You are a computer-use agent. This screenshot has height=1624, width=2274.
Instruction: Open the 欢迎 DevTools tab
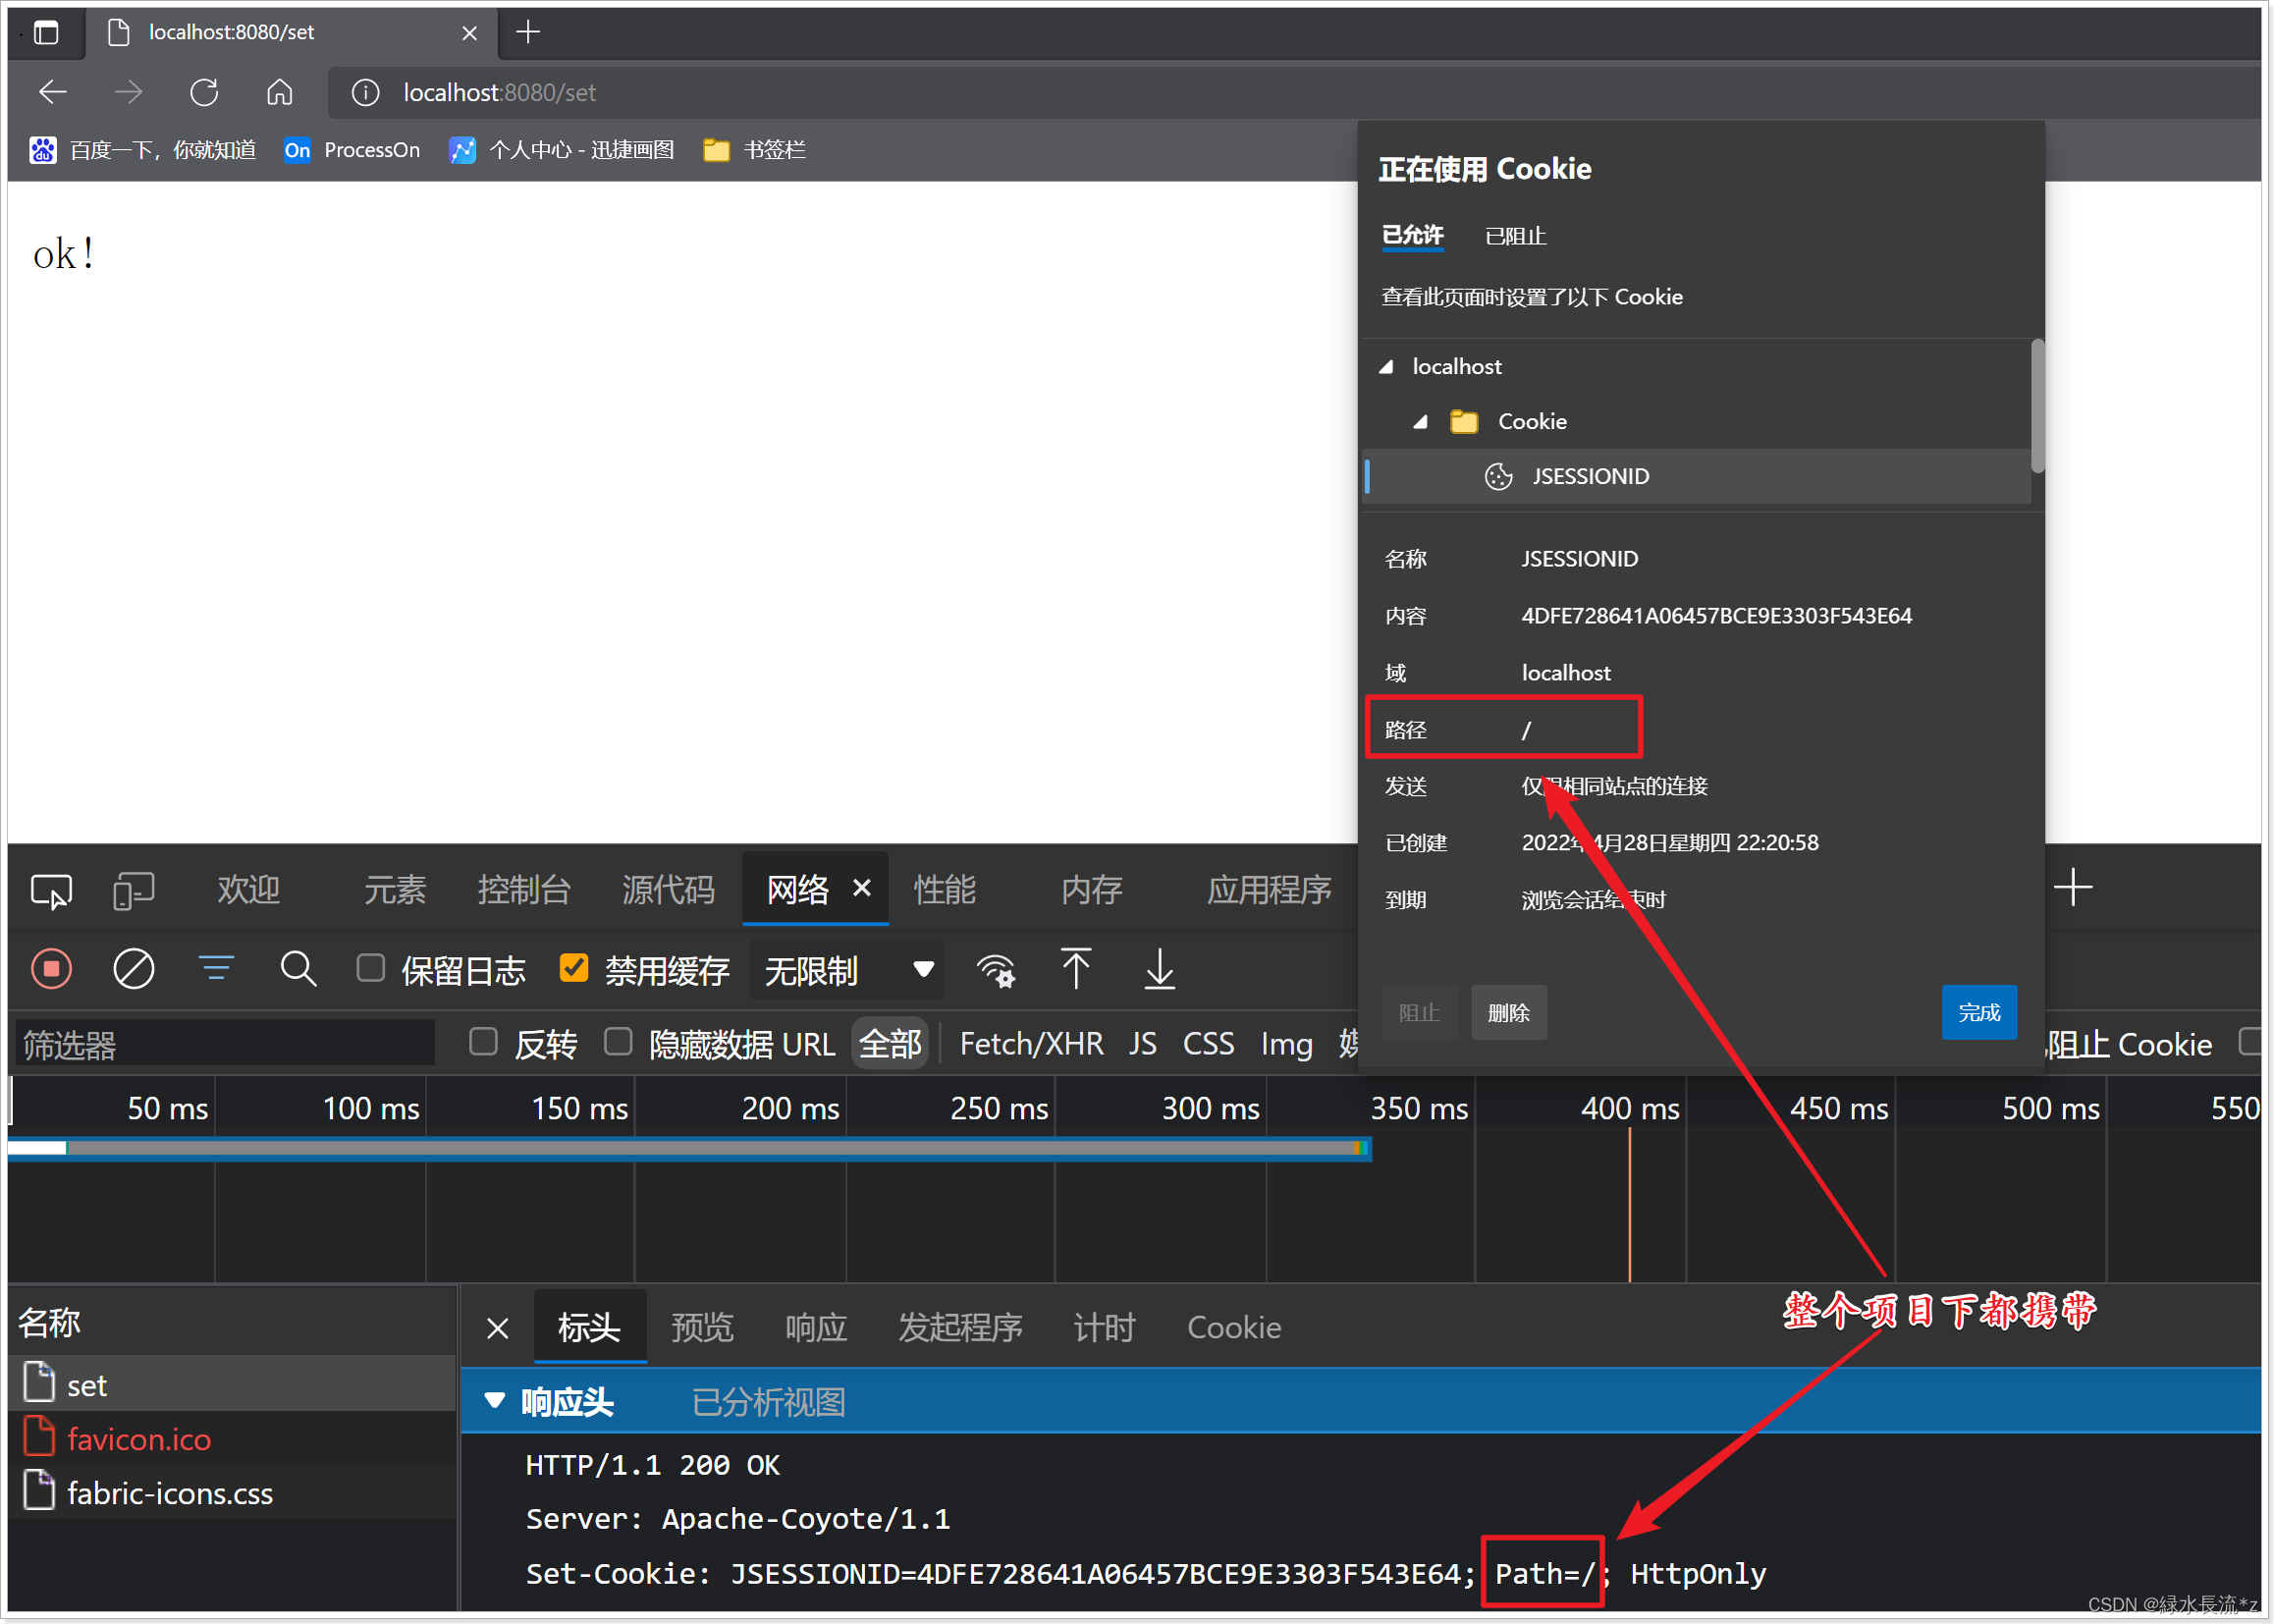pos(249,889)
